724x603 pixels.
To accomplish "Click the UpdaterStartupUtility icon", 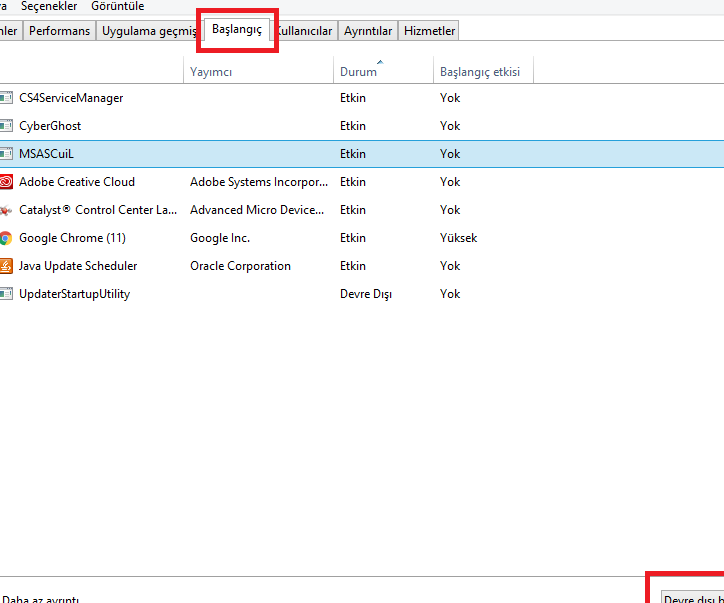I will [6, 294].
